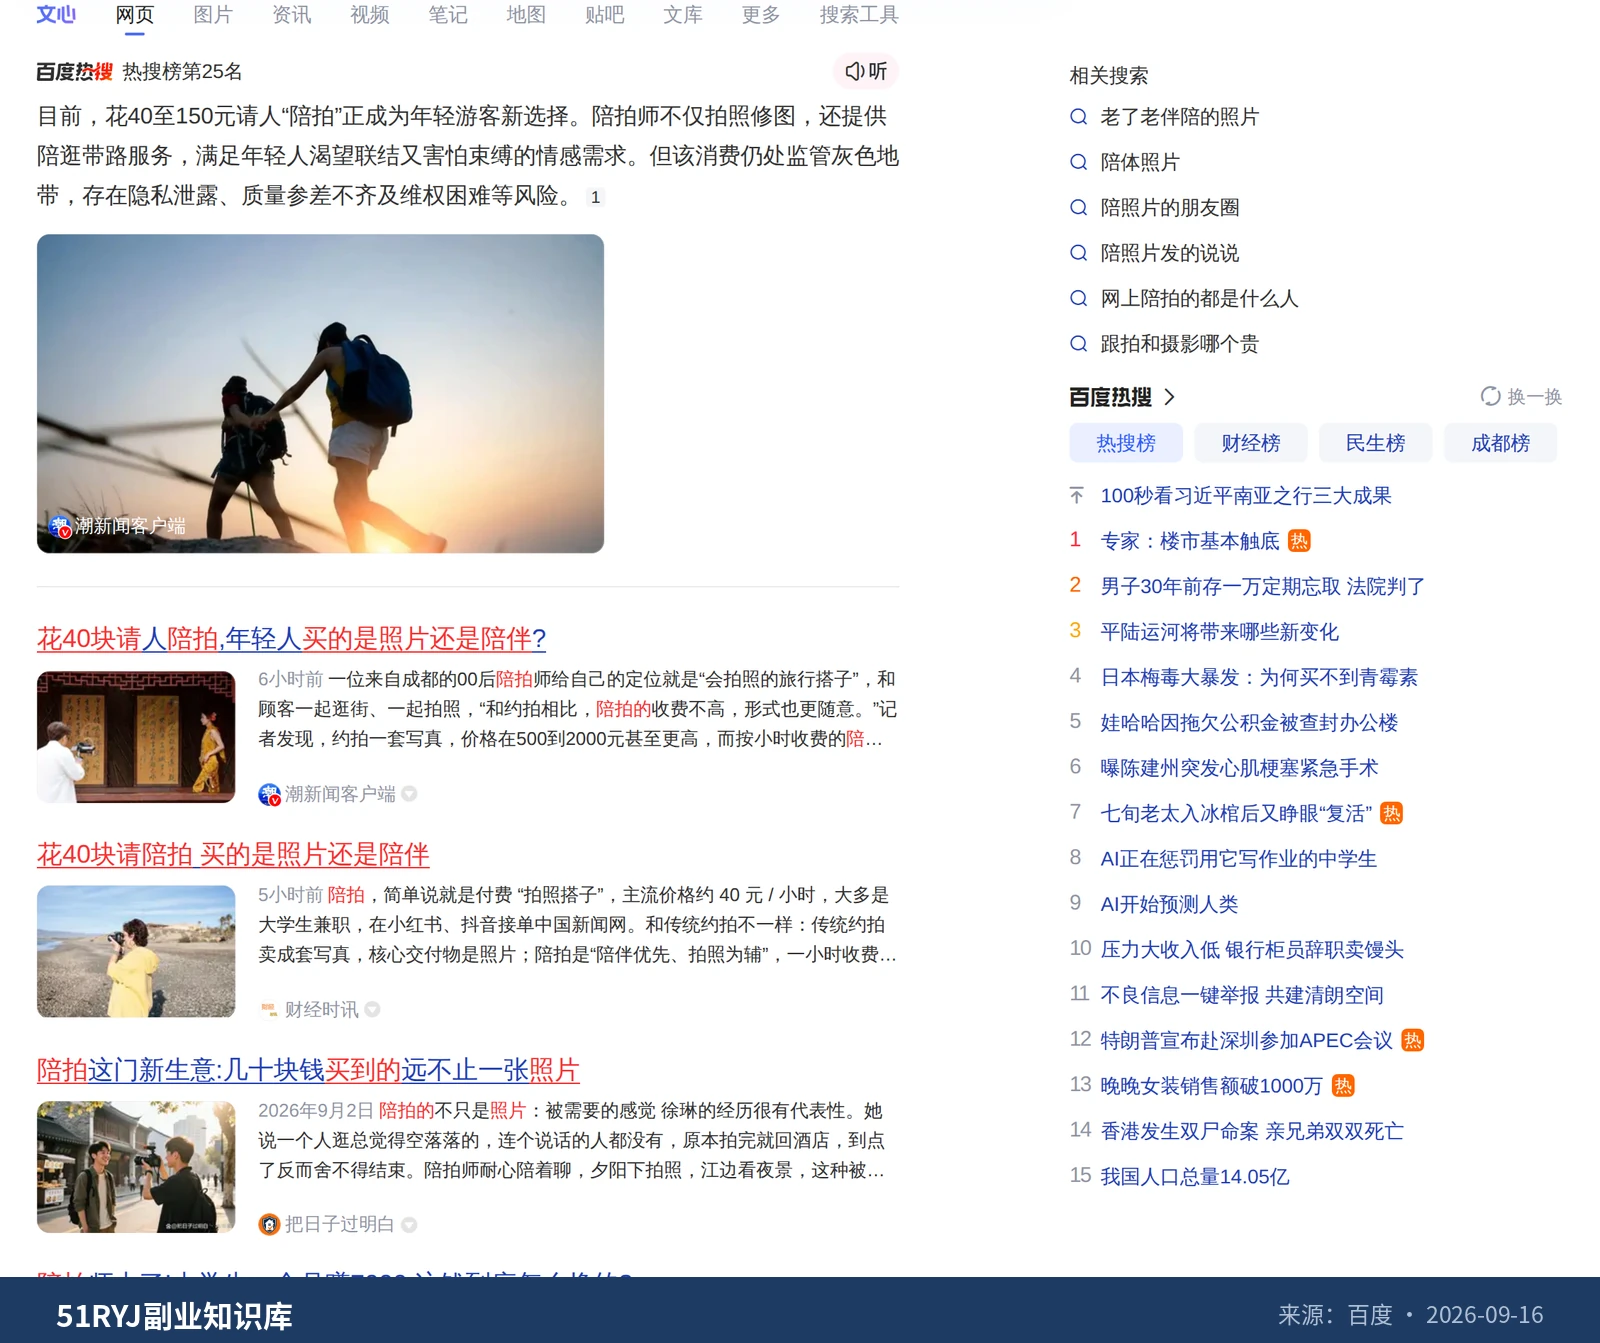Click 热搜榜第25名 ranking label
The width and height of the screenshot is (1600, 1343).
pos(182,72)
